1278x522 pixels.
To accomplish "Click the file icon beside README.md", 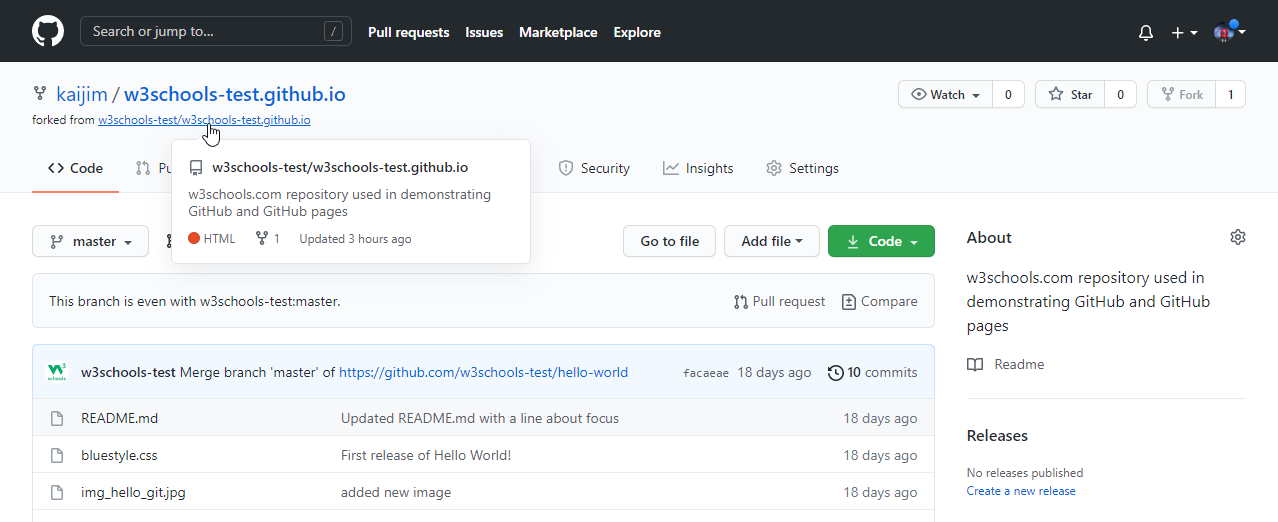I will point(57,418).
